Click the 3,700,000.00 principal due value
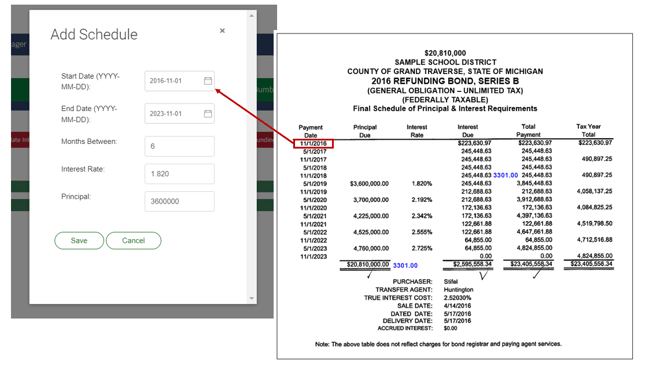645x374 pixels. point(371,200)
